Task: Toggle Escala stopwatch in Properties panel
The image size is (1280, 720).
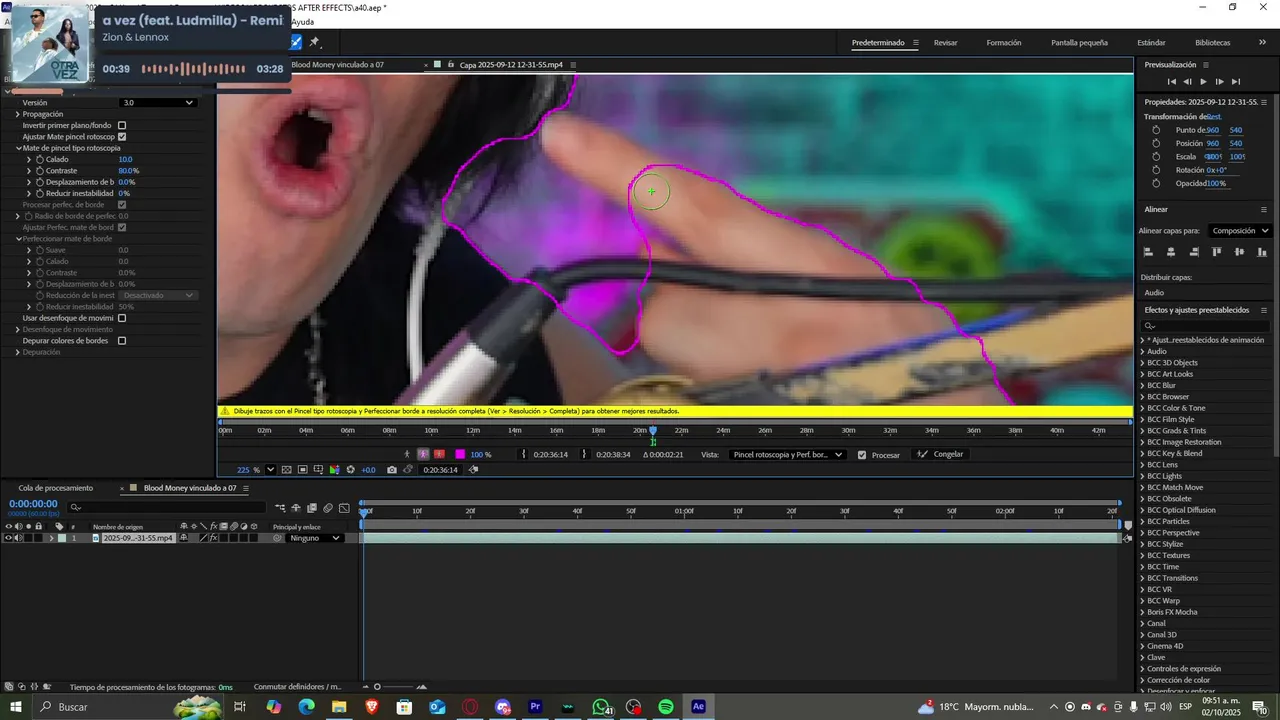Action: click(x=1157, y=157)
